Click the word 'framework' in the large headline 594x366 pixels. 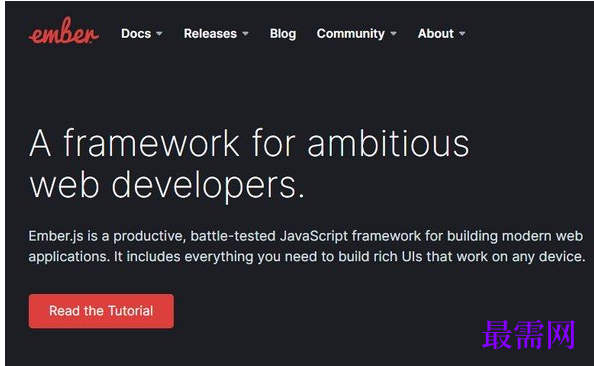[152, 142]
